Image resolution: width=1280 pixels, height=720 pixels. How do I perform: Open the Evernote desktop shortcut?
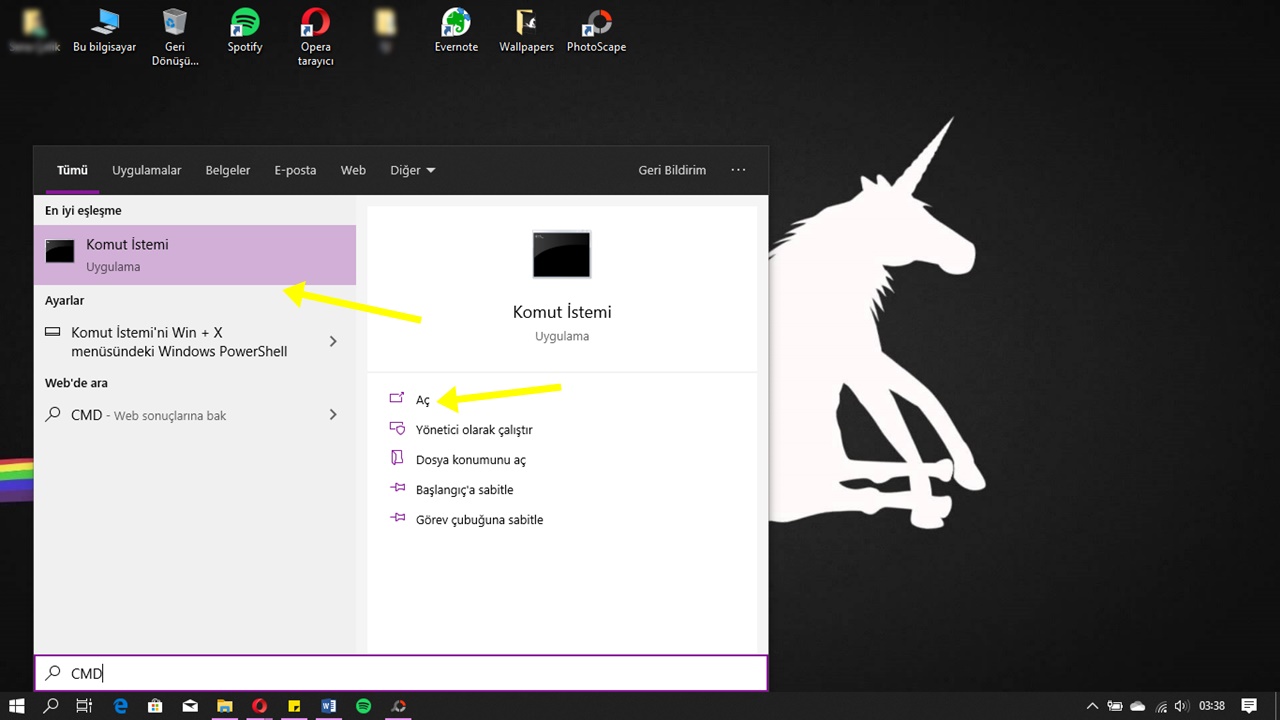click(456, 30)
